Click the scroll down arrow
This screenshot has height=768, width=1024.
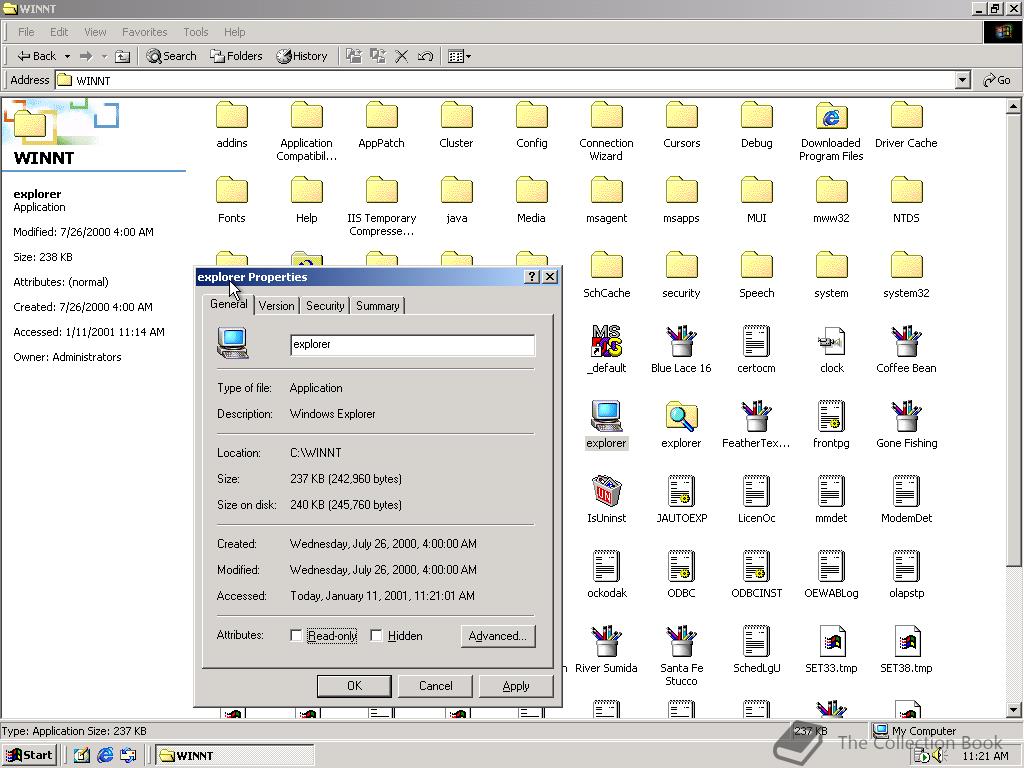tap(1013, 710)
